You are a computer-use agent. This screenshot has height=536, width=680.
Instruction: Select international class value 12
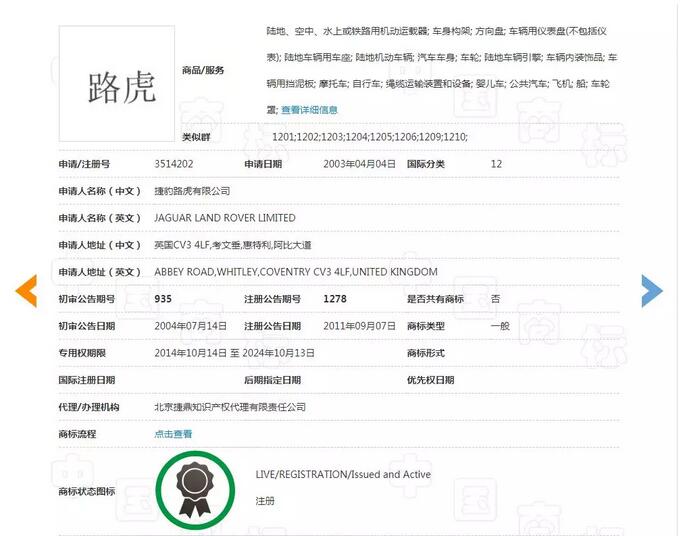(496, 164)
